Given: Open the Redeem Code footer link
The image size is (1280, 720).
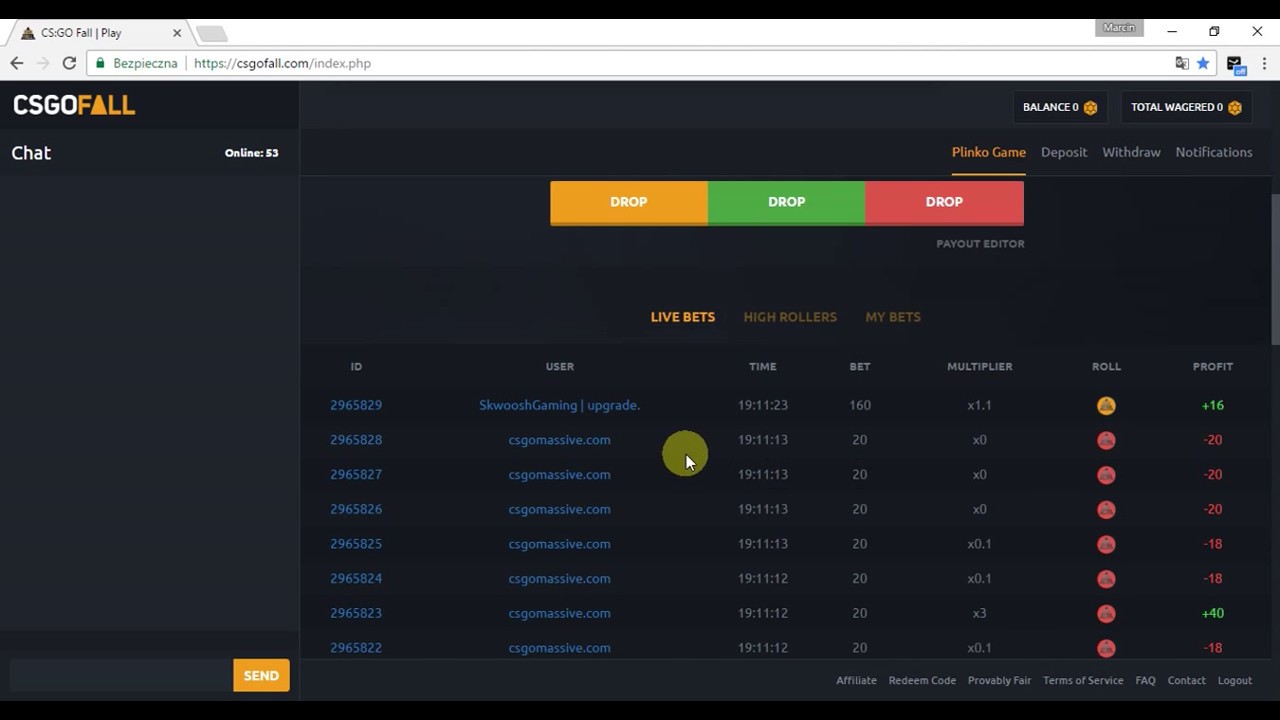Looking at the screenshot, I should [922, 680].
